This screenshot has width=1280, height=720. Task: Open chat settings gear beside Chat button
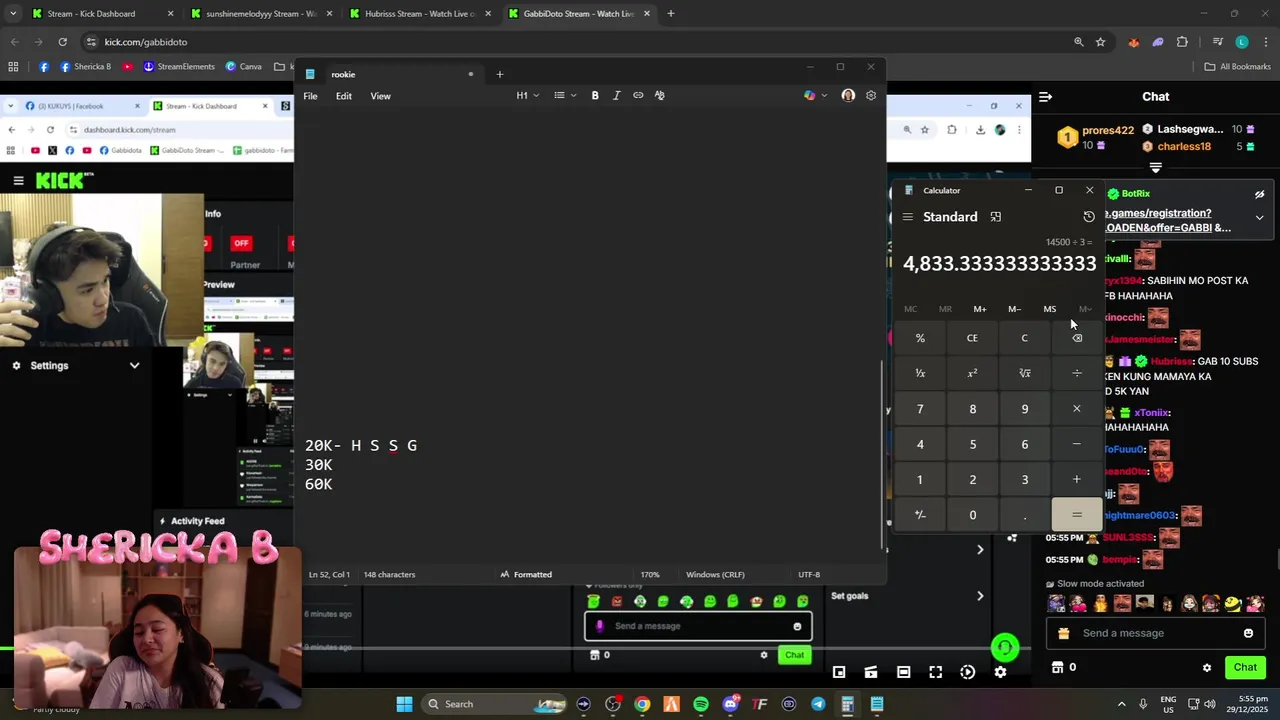[1207, 668]
